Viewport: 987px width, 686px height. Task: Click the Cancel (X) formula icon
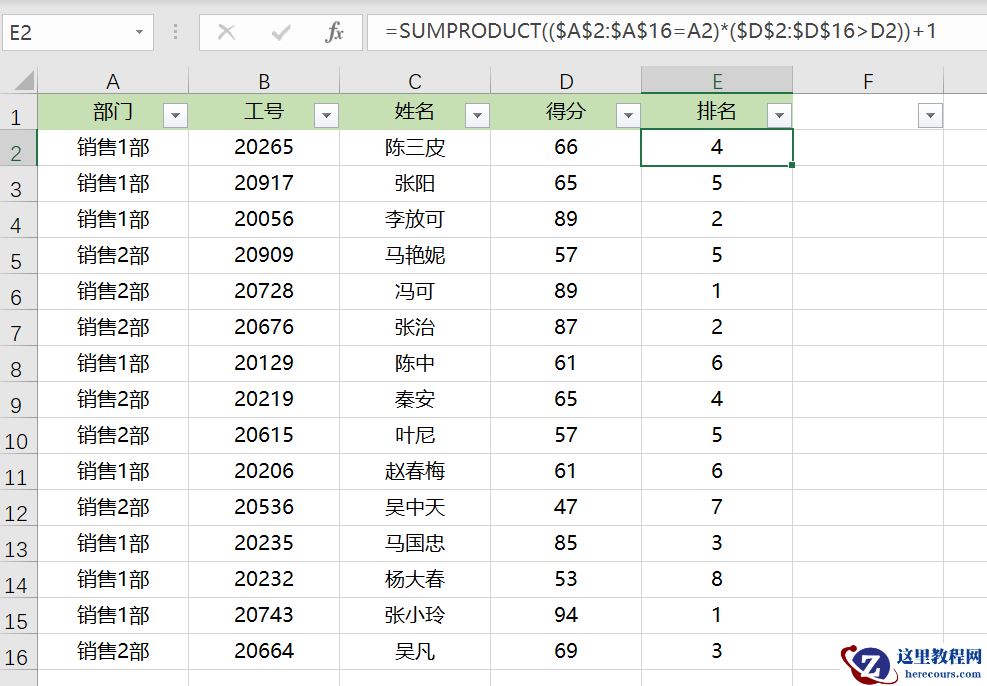pos(226,32)
